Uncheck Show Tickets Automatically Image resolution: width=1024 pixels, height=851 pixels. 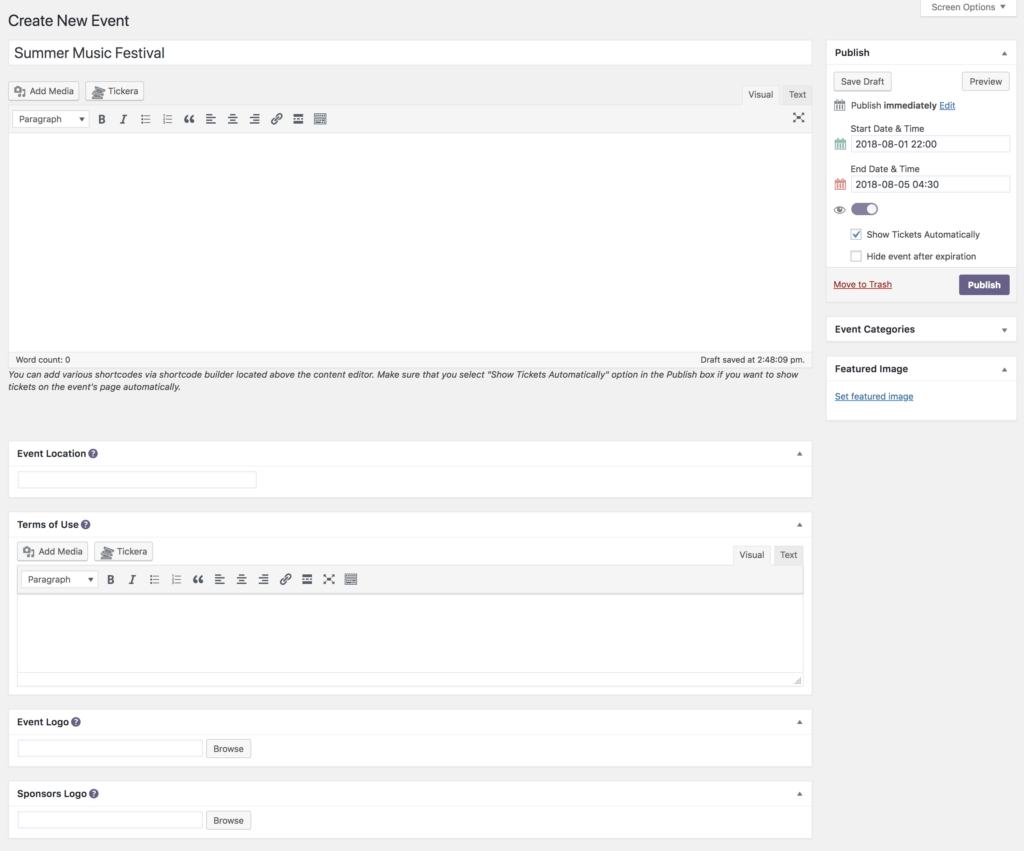(856, 234)
